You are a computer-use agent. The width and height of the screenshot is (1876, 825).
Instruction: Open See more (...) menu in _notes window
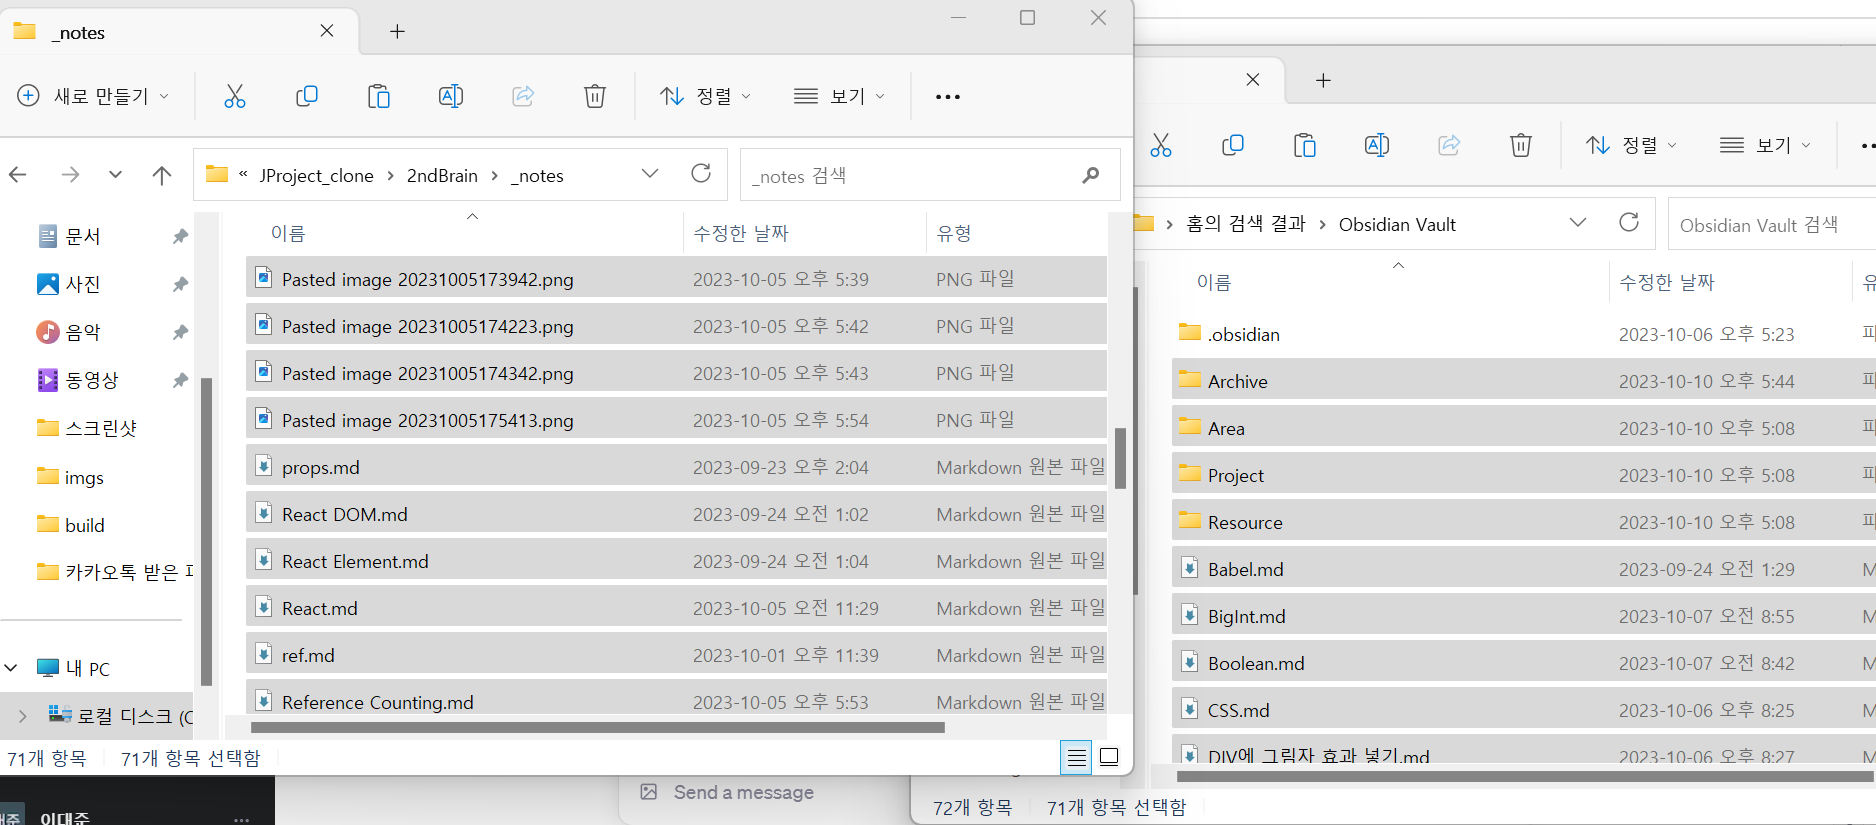[x=948, y=96]
